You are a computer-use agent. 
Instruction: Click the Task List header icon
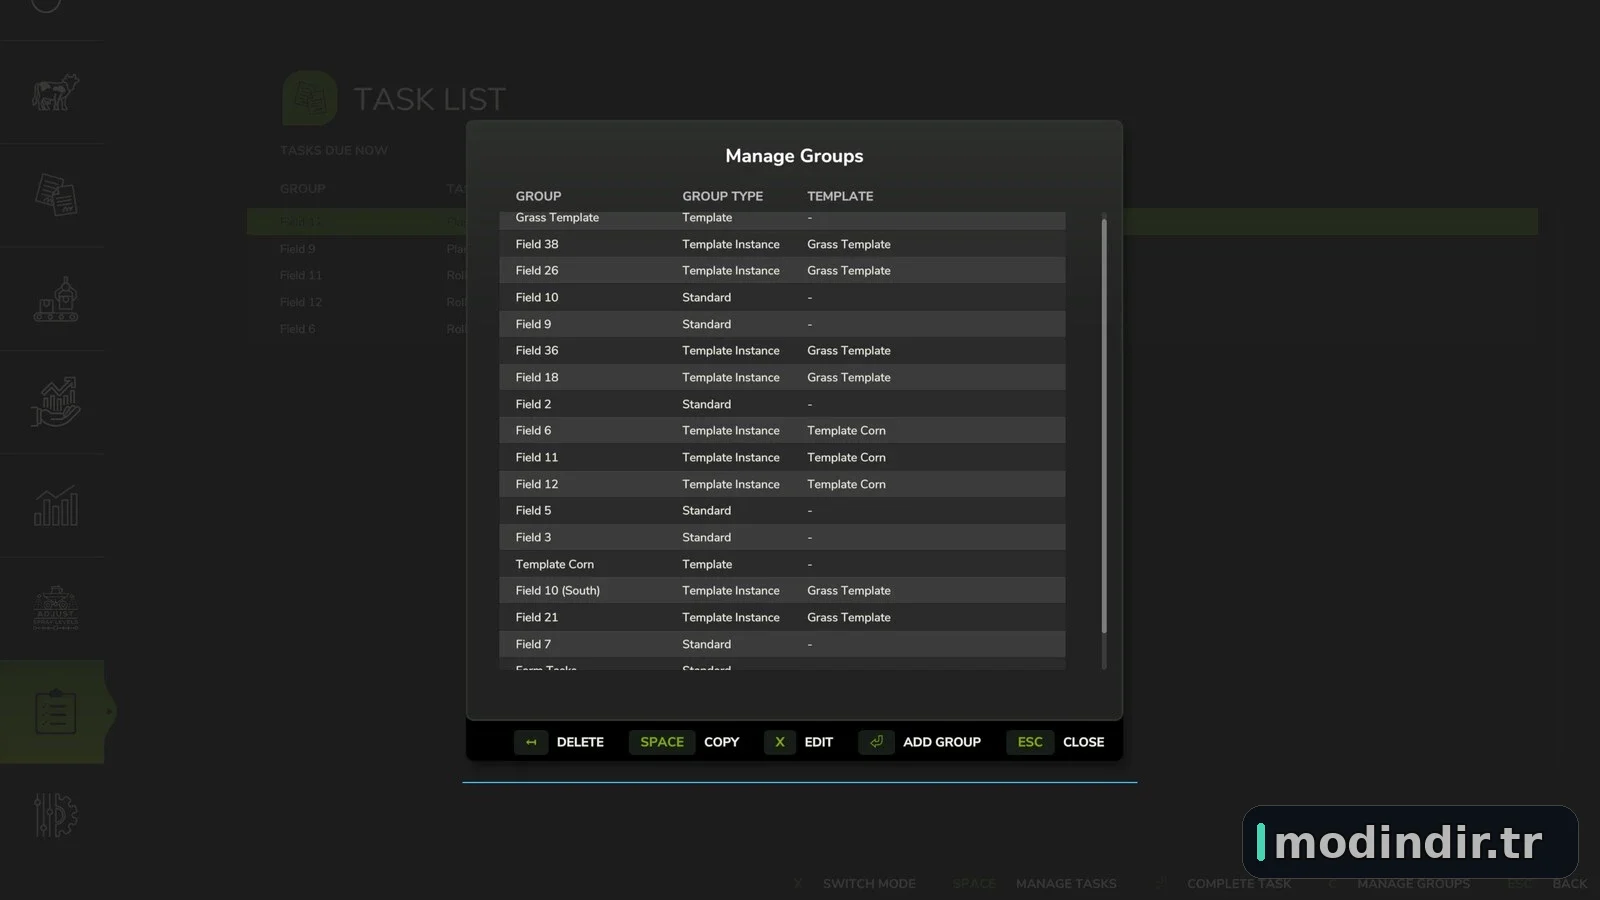pos(309,98)
